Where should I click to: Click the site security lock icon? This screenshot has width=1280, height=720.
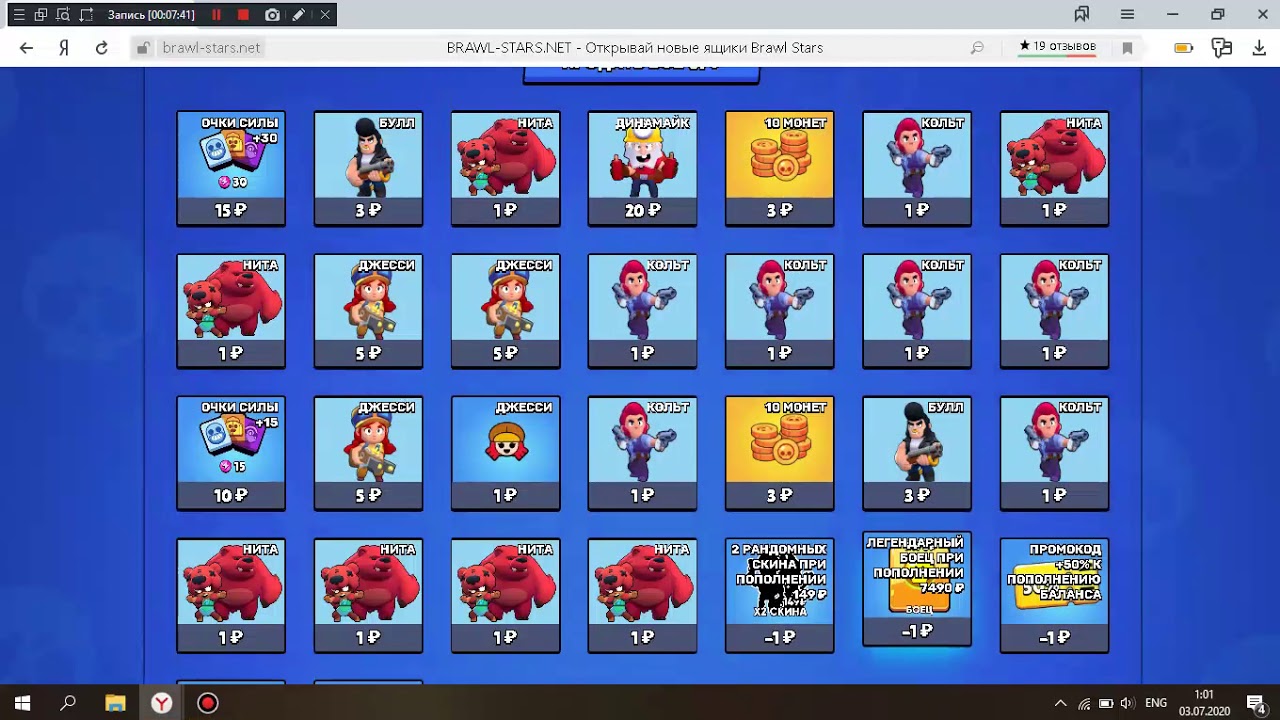point(143,48)
